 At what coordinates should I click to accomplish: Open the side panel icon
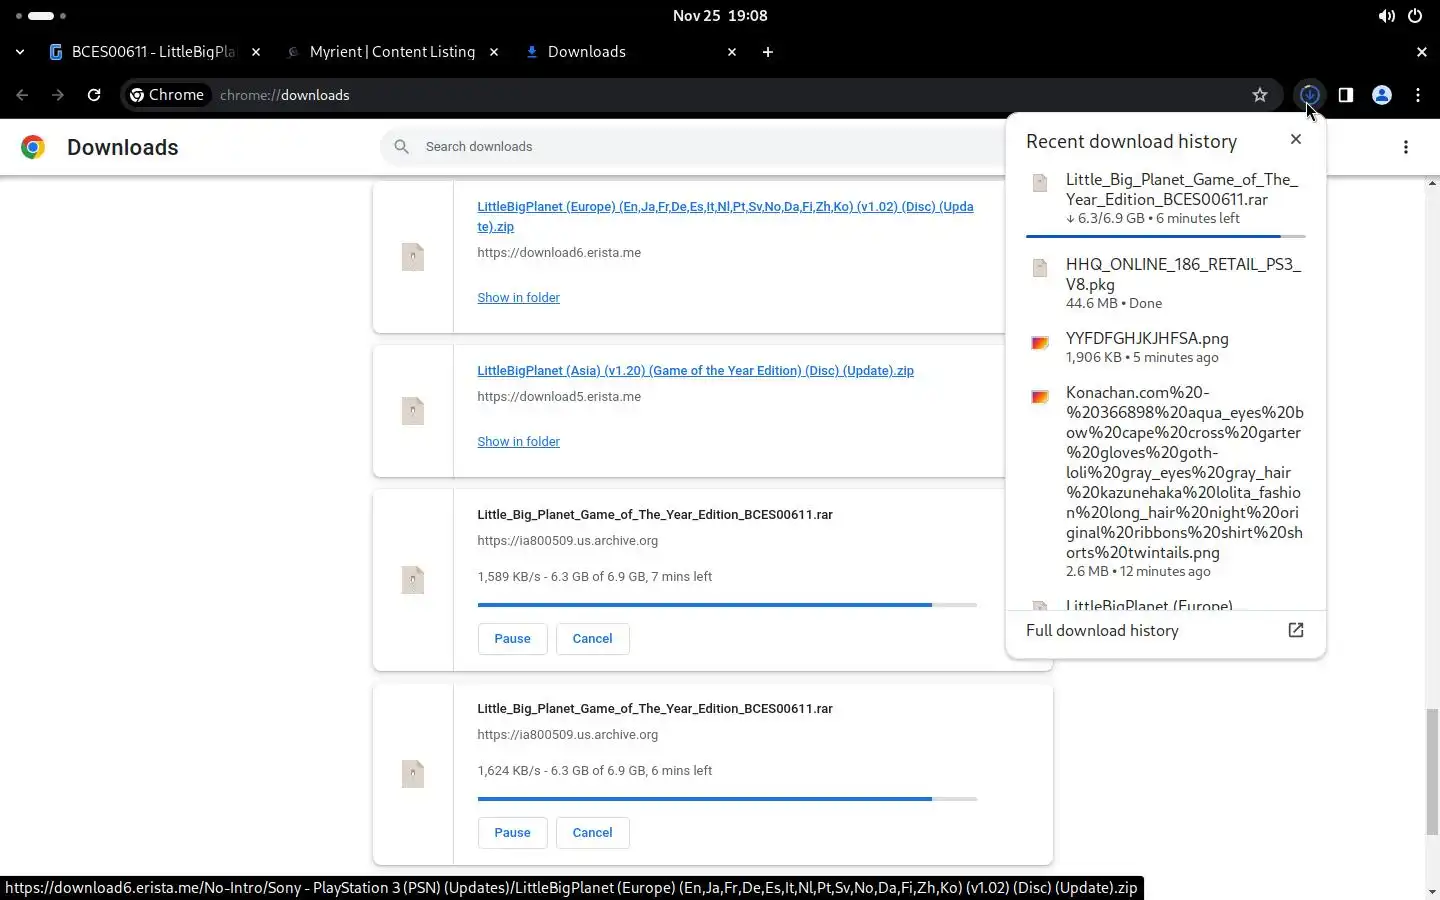1346,95
